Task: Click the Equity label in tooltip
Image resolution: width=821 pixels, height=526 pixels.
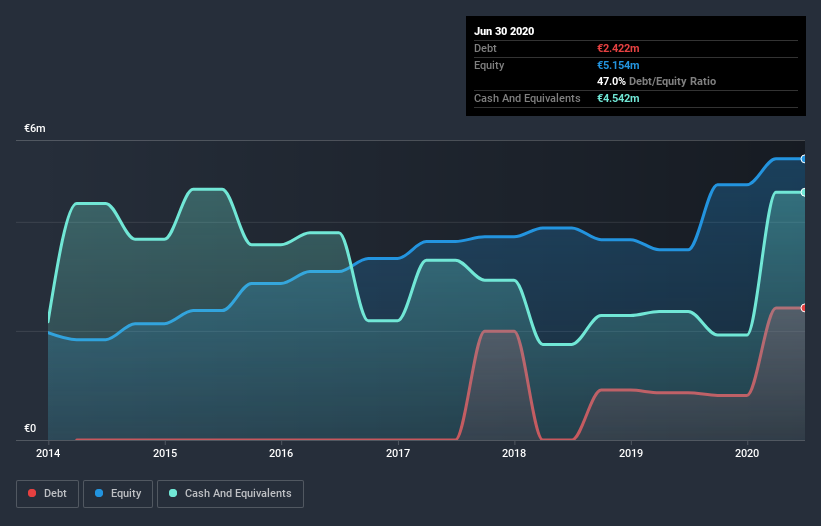Action: (489, 65)
